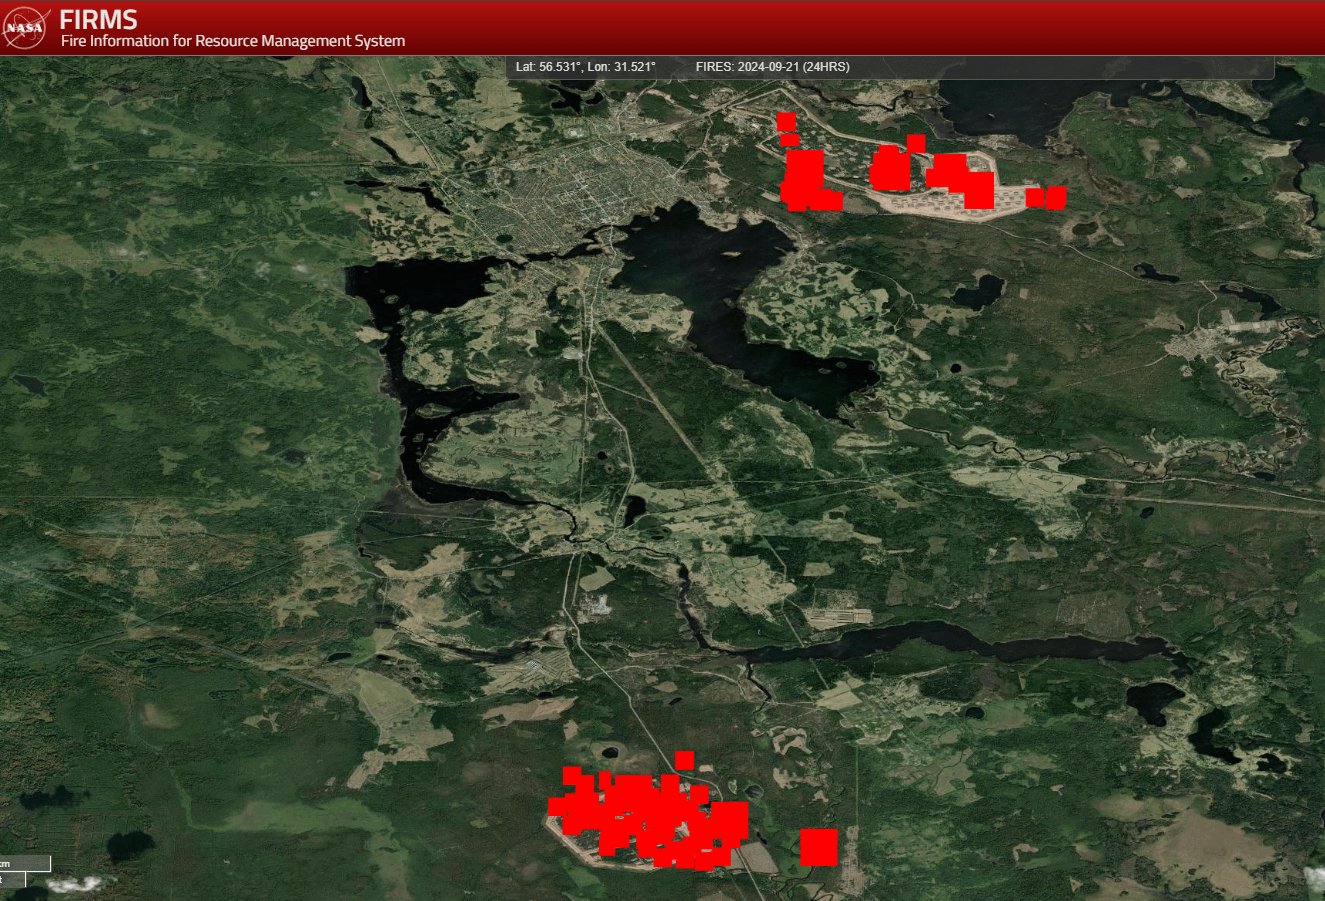Click the Lat/Lon coordinate readout
This screenshot has width=1325, height=901.
[x=585, y=67]
